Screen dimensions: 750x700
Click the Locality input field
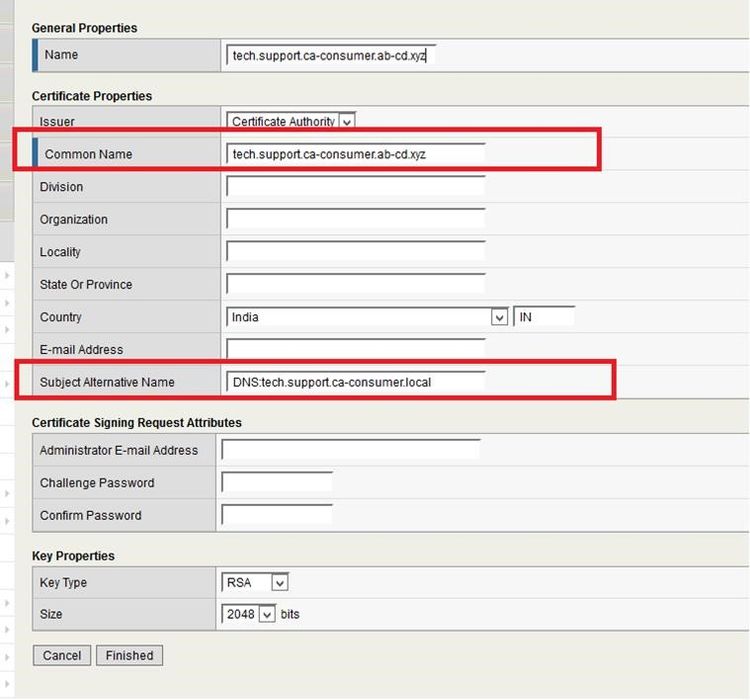355,252
